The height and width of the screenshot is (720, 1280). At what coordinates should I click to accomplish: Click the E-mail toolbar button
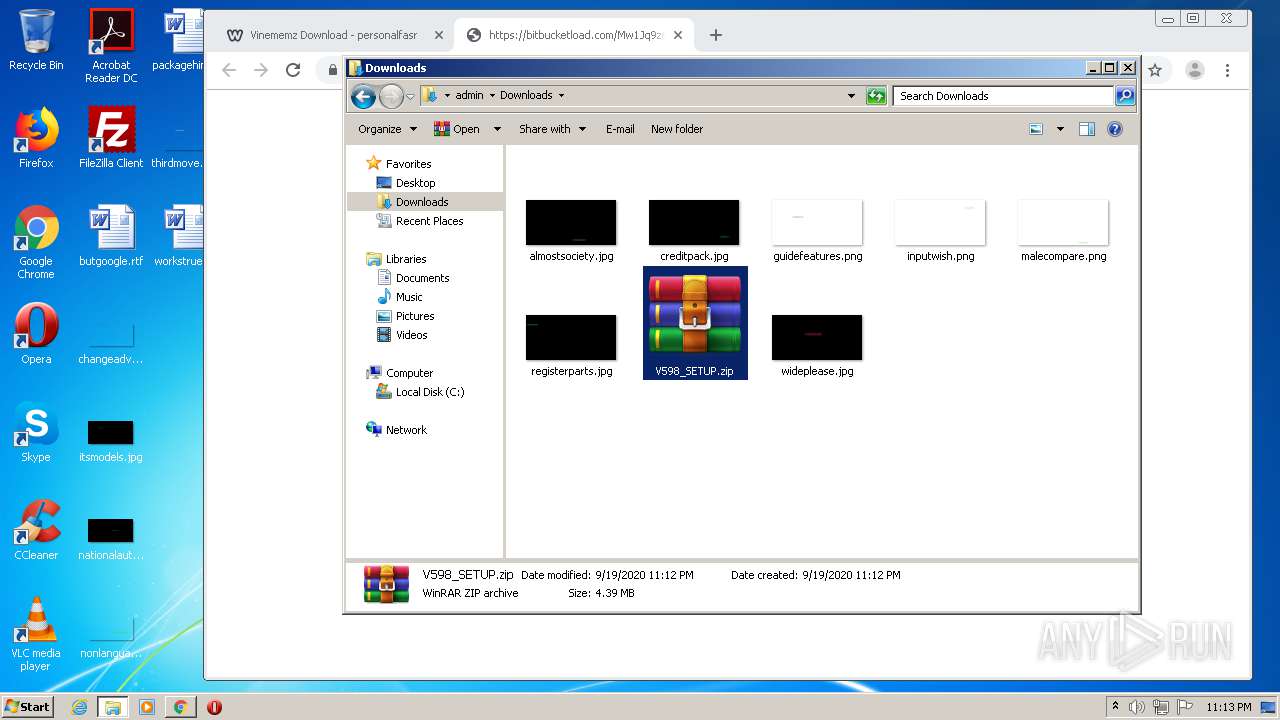(620, 129)
